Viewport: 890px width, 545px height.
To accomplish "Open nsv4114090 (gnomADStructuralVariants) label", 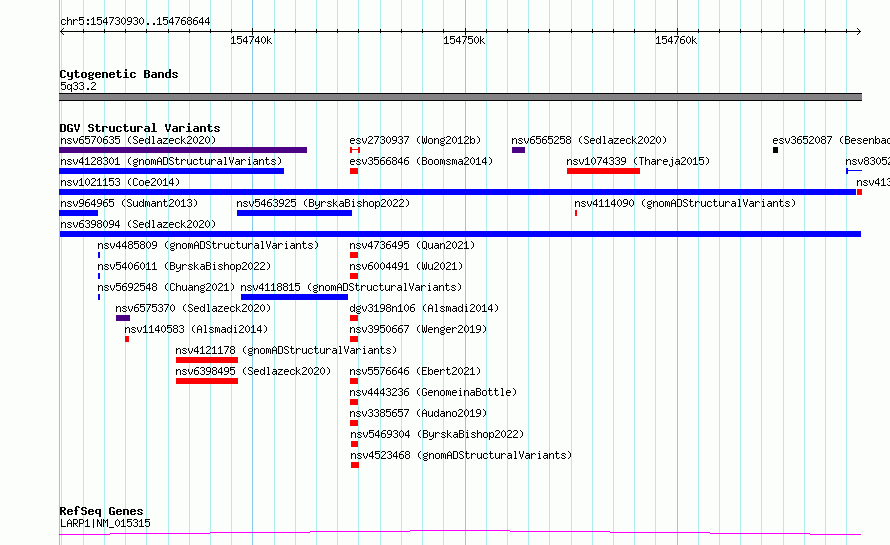I will click(685, 203).
